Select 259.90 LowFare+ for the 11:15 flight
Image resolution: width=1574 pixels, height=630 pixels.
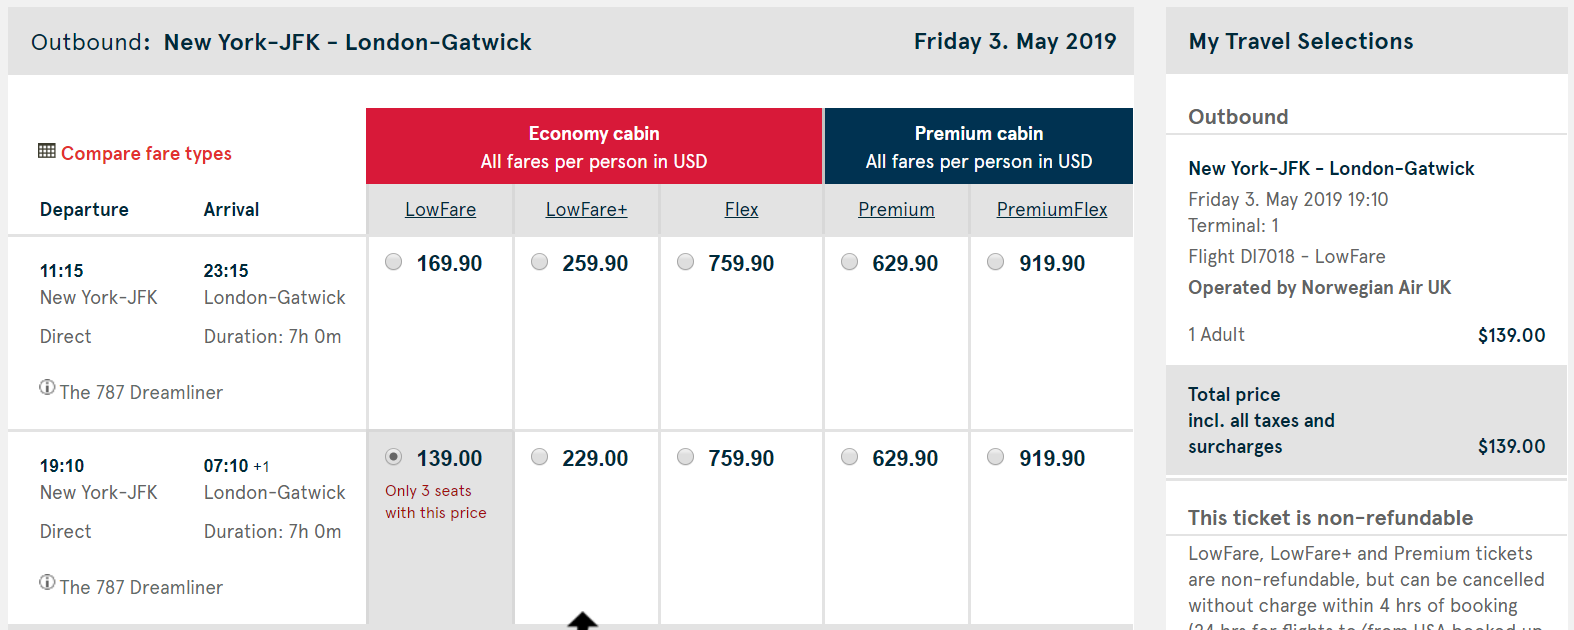pos(540,262)
